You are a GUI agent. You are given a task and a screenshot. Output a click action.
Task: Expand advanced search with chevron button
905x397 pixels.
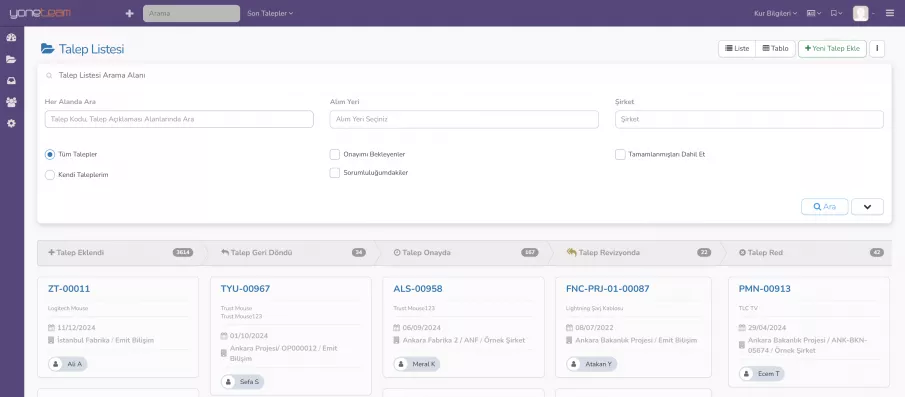point(867,207)
